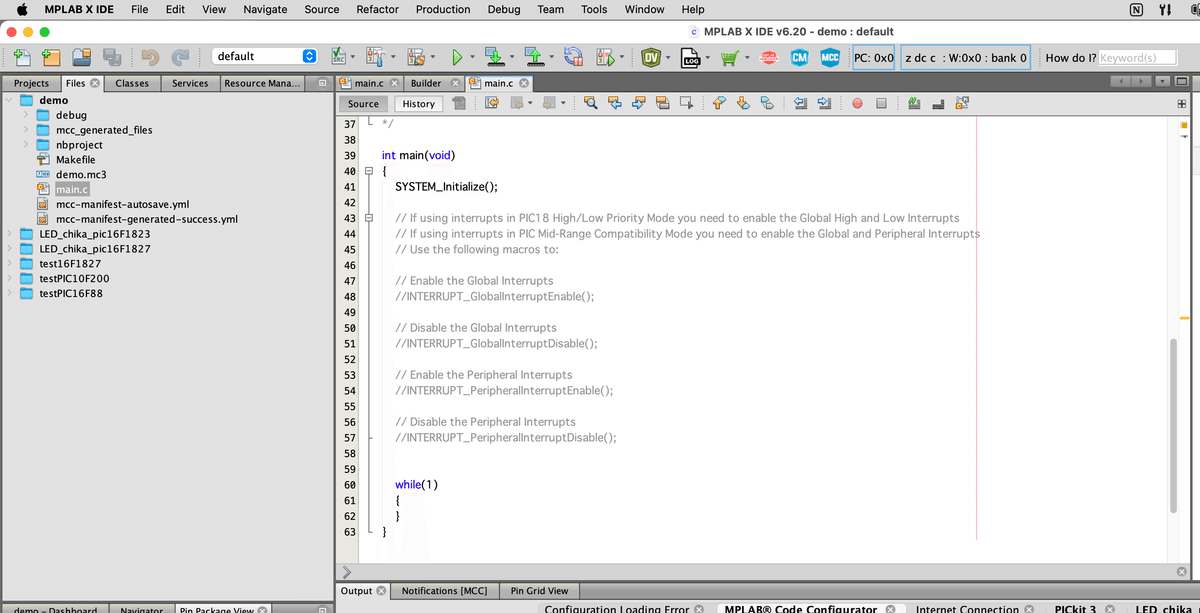1200x613 pixels.
Task: Open the green shopping cart icon
Action: pyautogui.click(x=728, y=57)
